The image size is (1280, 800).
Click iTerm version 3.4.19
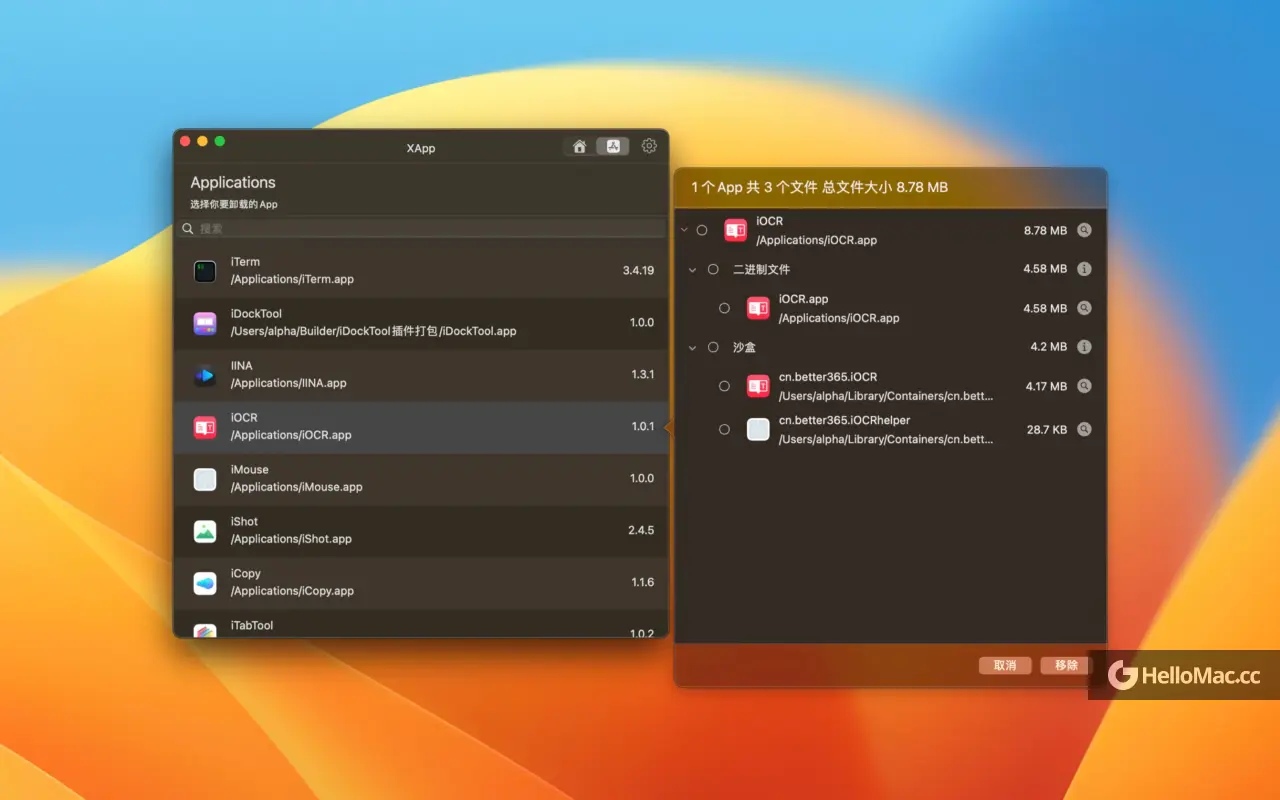638,271
